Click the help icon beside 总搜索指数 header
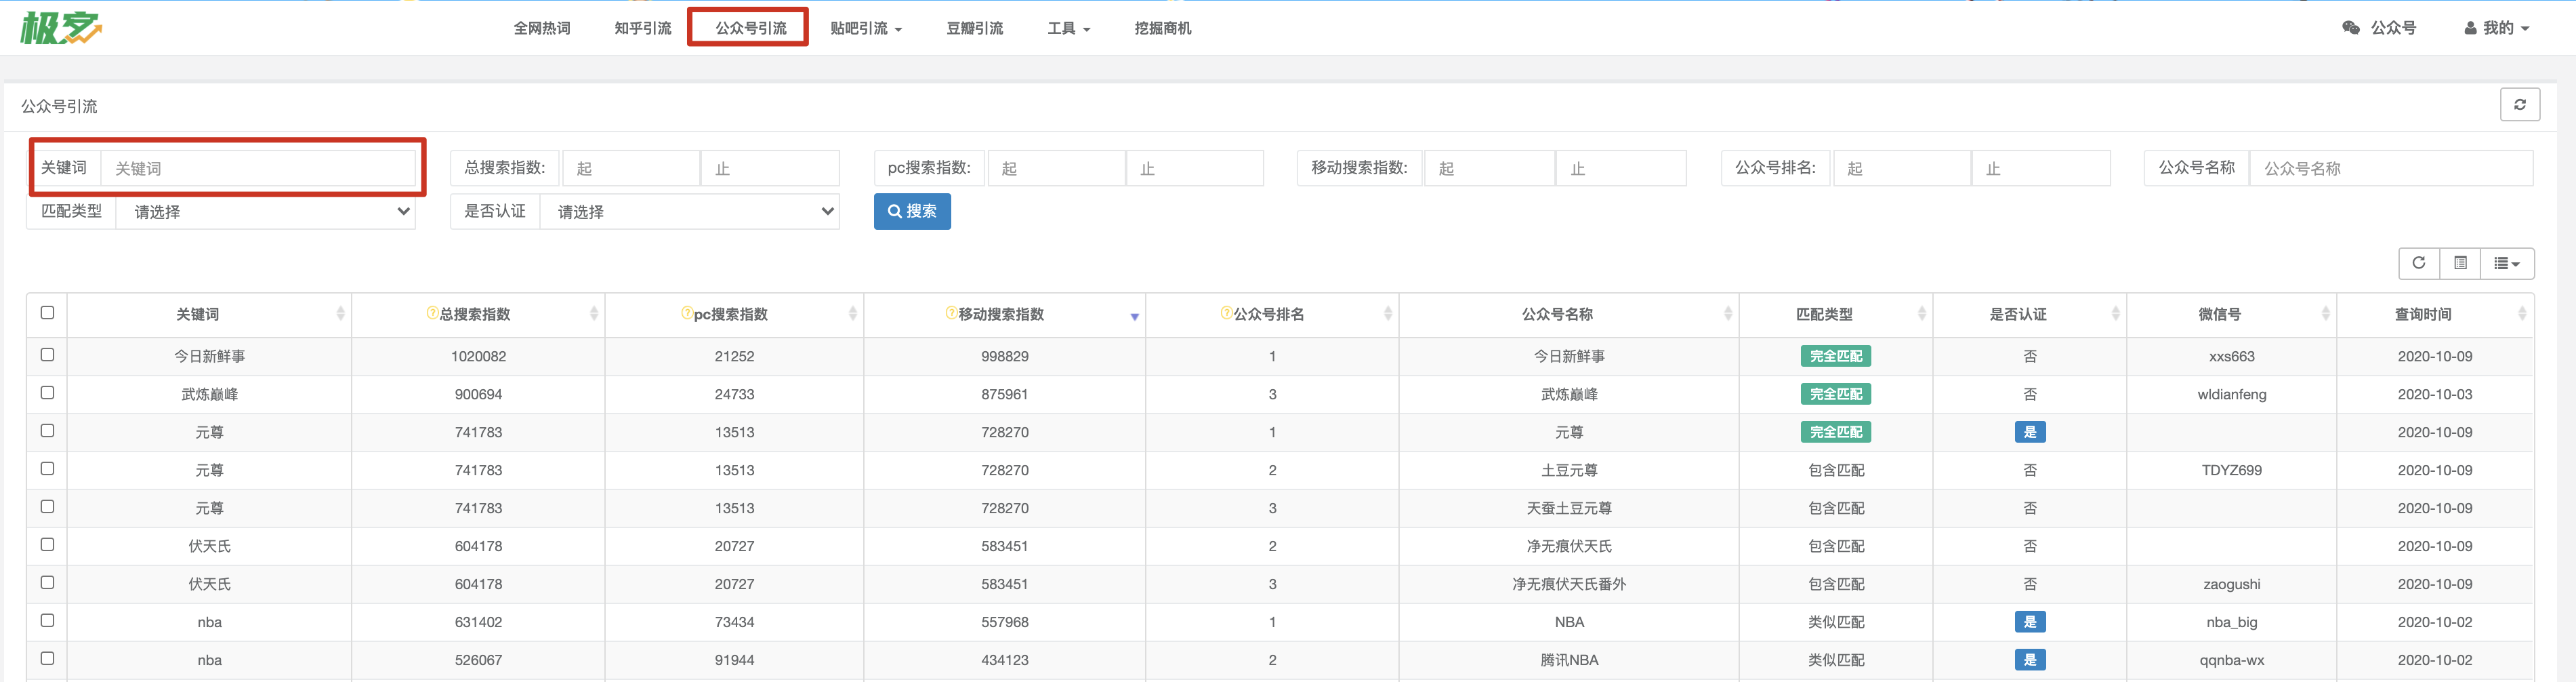 tap(432, 313)
